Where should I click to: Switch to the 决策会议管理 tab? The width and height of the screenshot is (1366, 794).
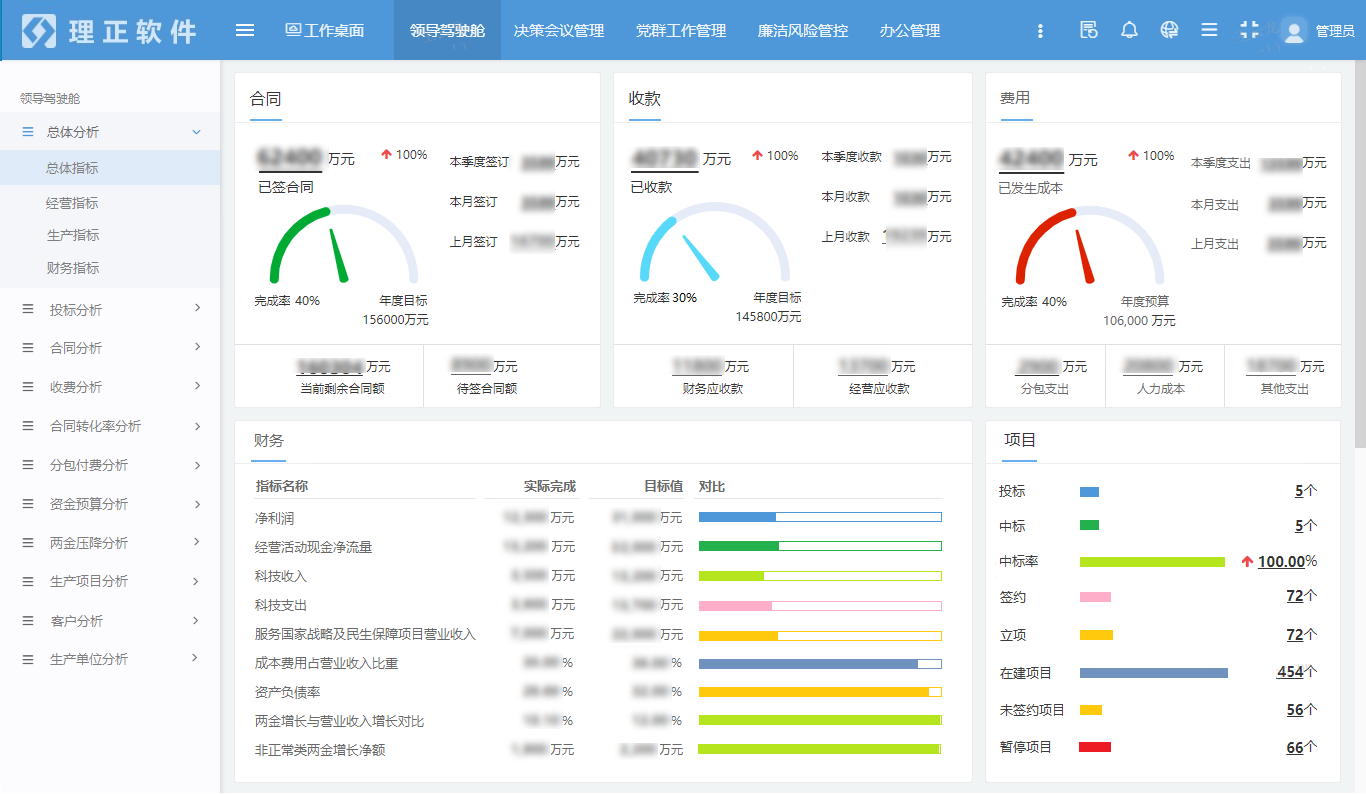[x=559, y=31]
